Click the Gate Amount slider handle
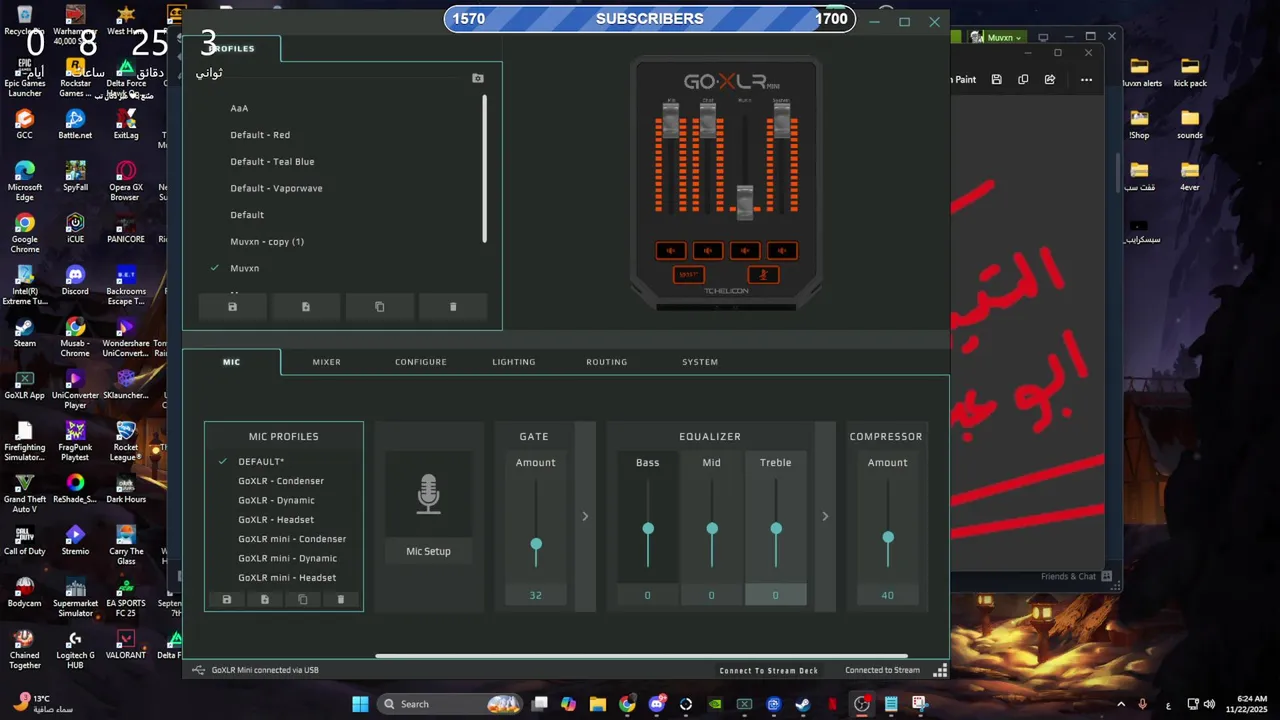 point(536,544)
